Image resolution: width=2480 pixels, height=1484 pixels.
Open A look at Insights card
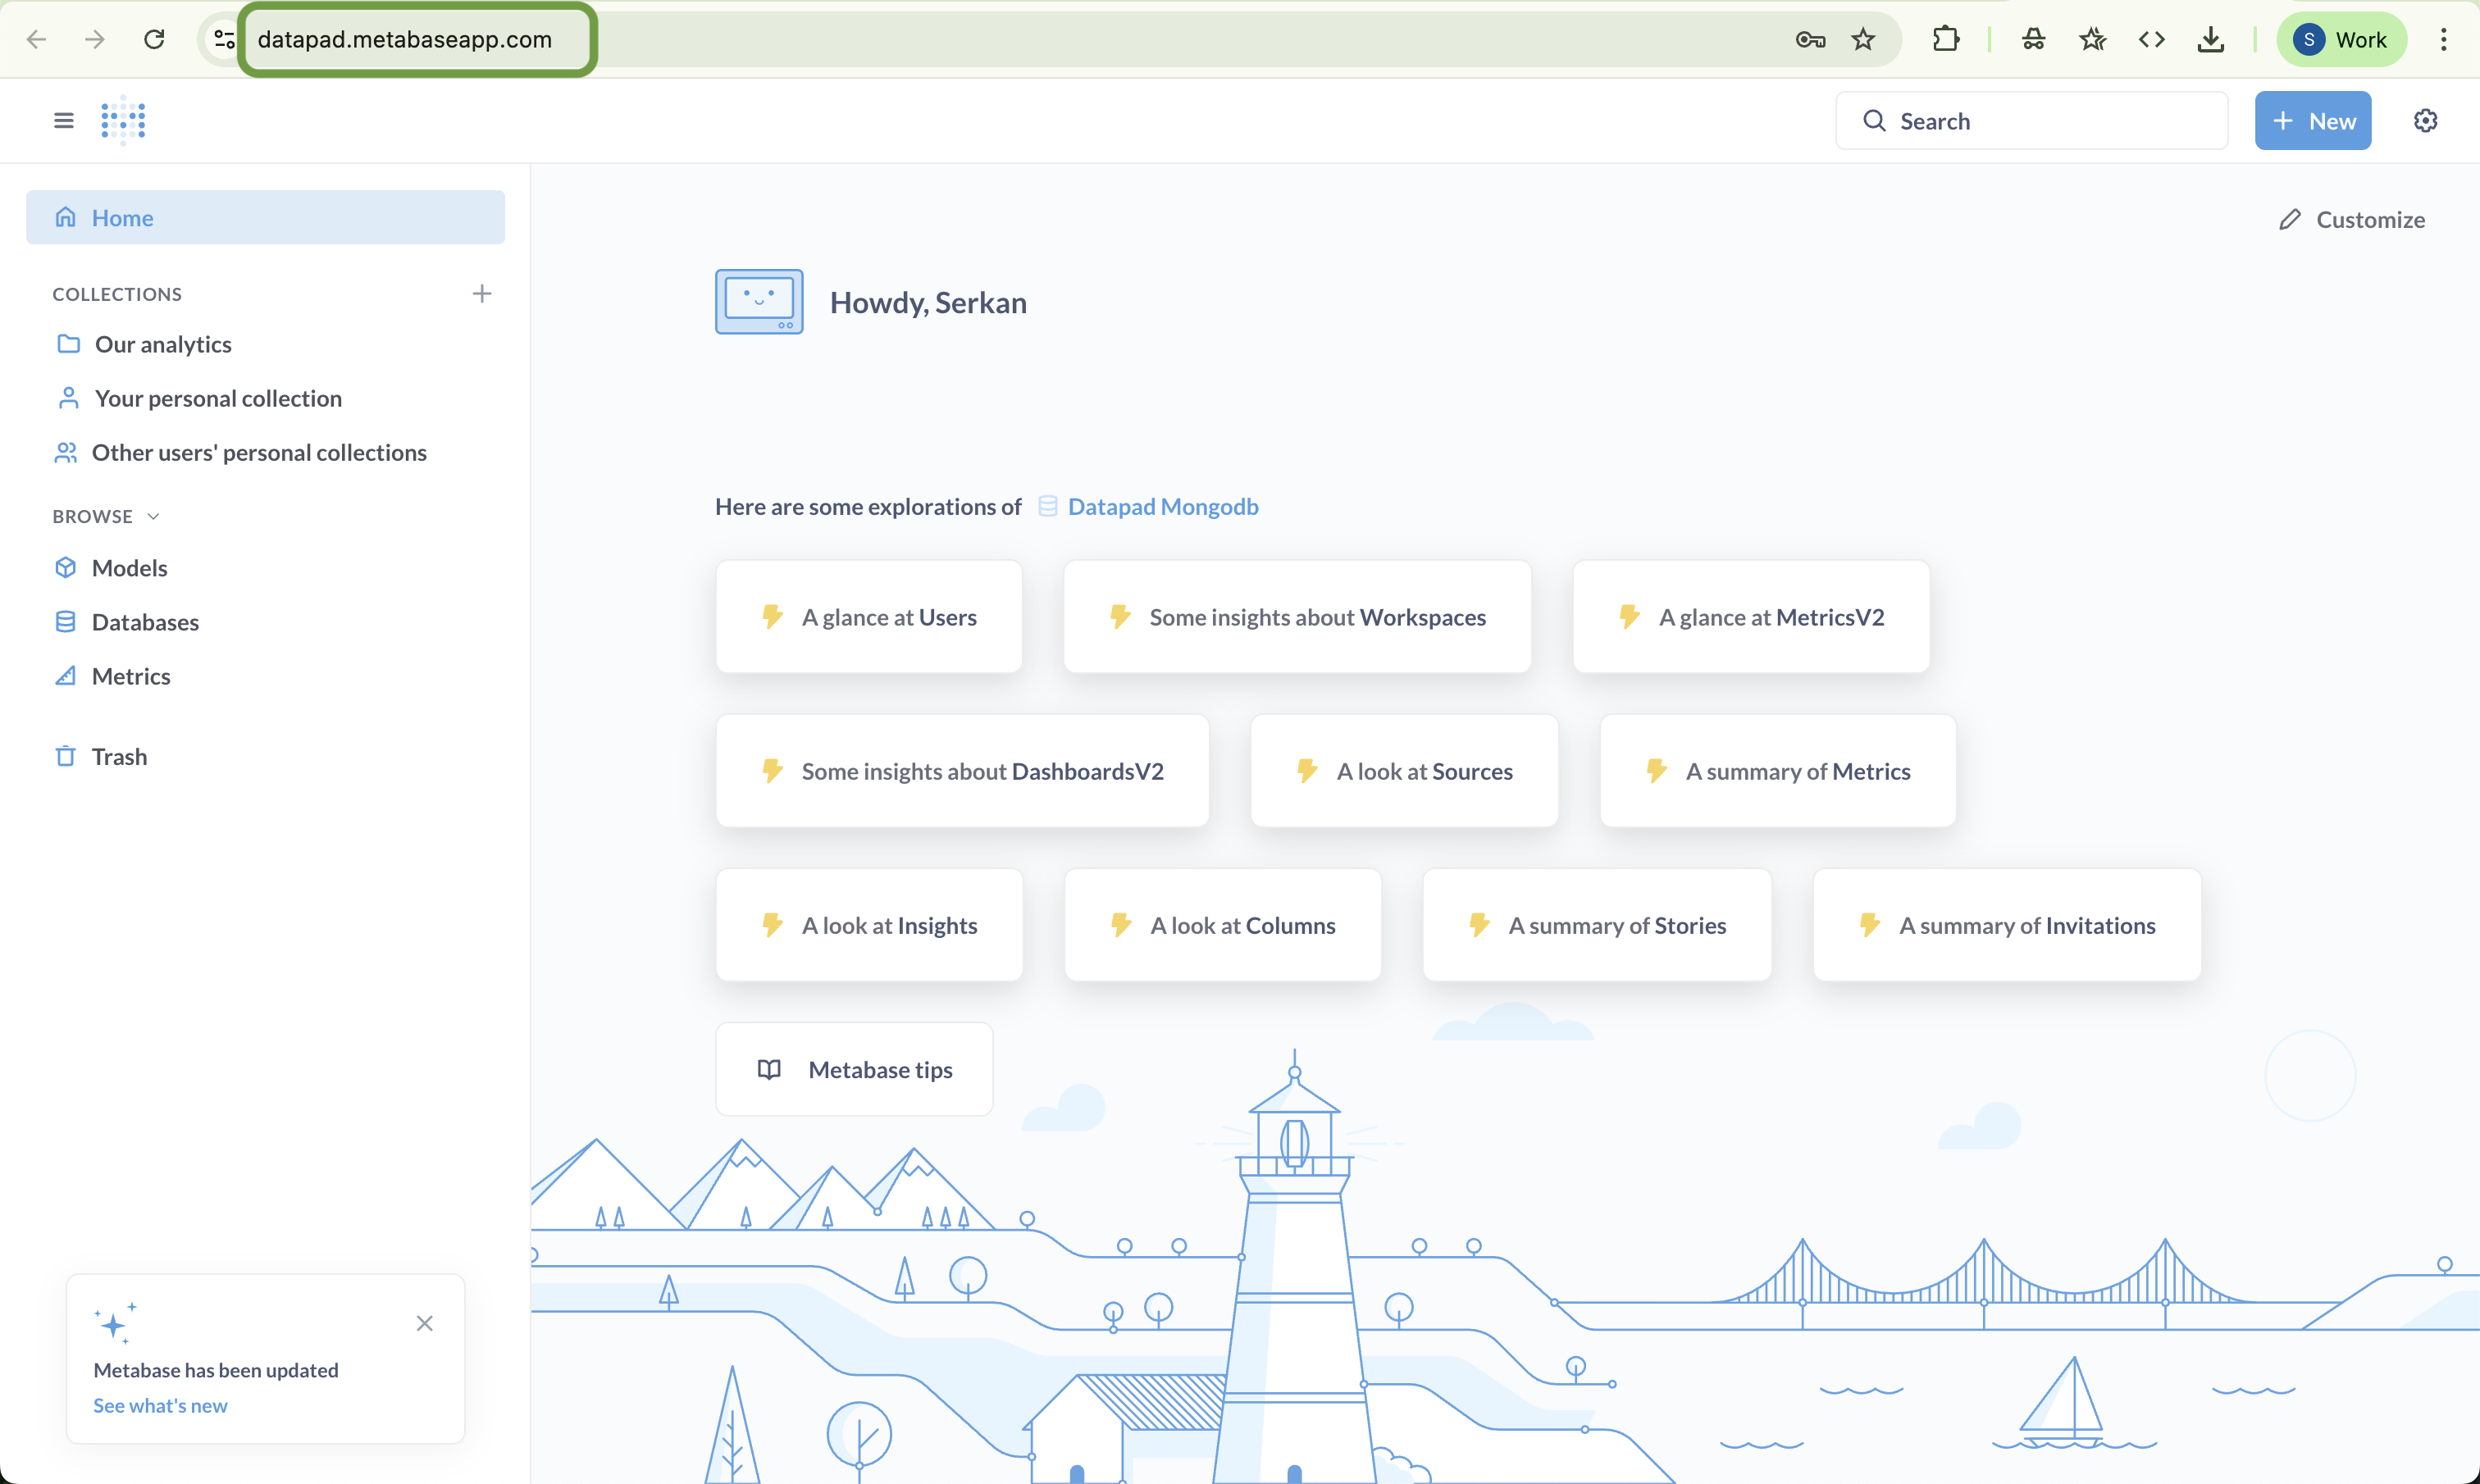pos(869,925)
